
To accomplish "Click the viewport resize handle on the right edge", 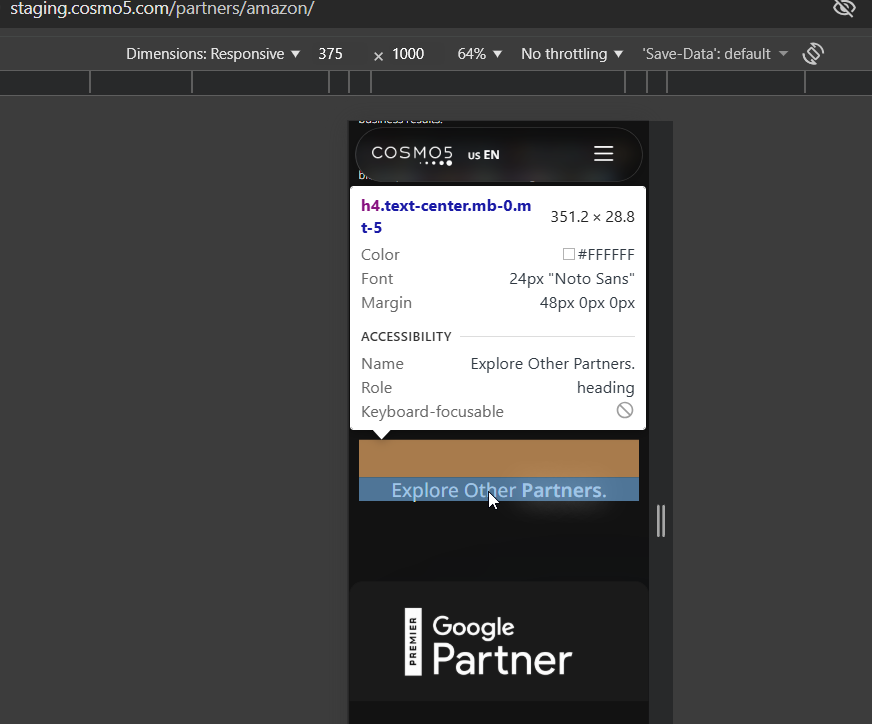I will pos(661,521).
